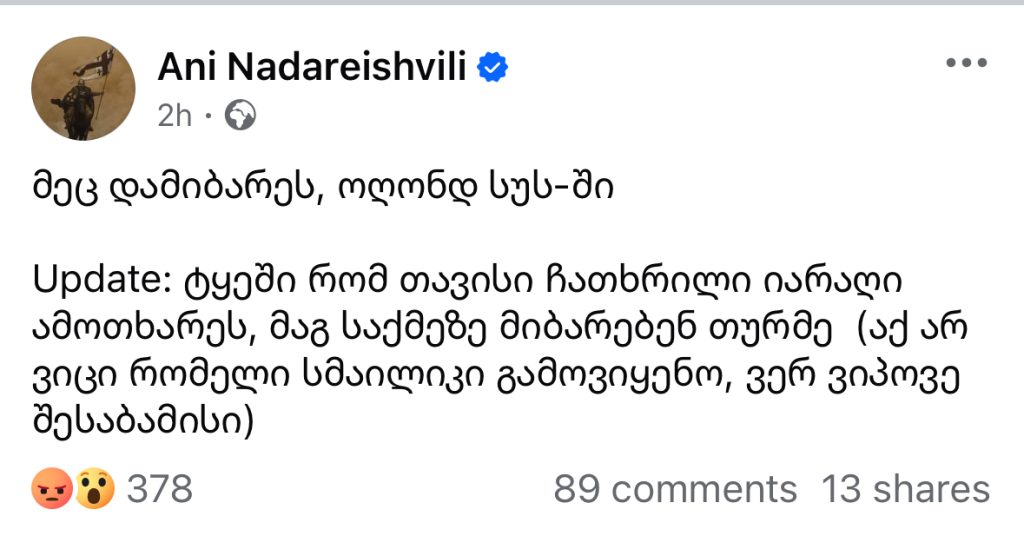Image resolution: width=1024 pixels, height=536 pixels.
Task: Open the Ani Nadareishvili profile name link
Action: click(314, 68)
